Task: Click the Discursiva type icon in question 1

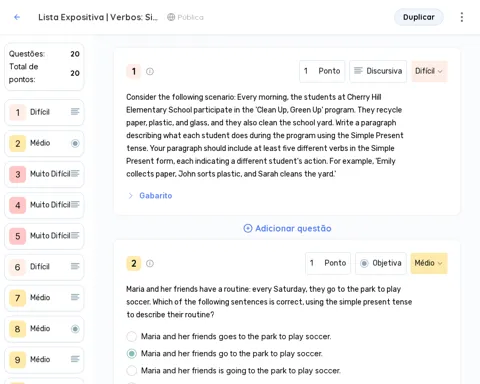Action: point(358,71)
